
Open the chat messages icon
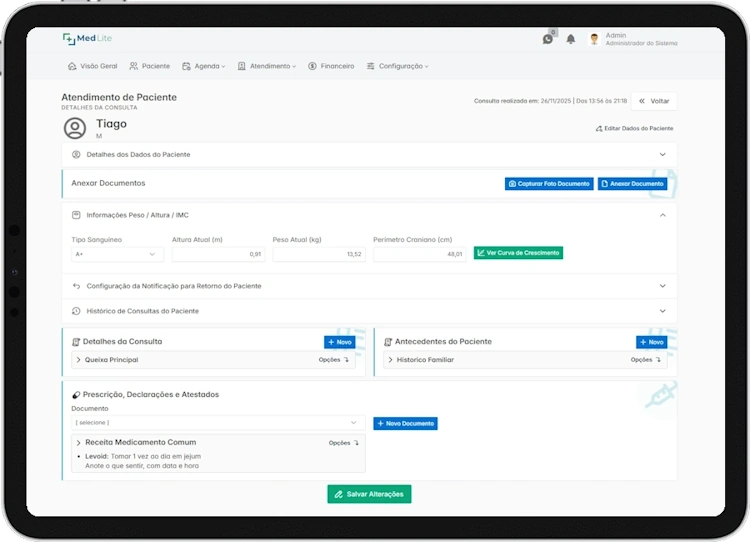[548, 39]
